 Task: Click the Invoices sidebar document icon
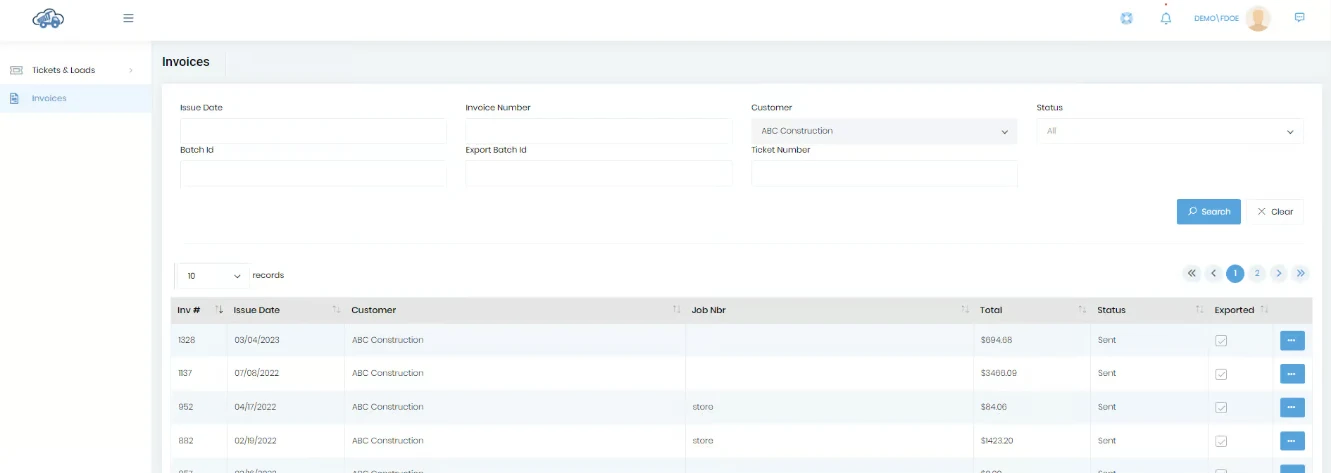14,98
